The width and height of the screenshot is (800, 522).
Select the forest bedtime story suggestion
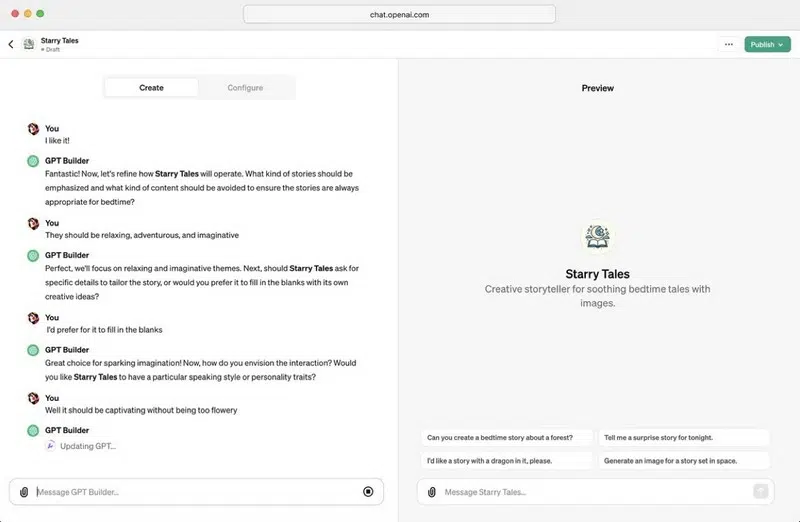click(x=506, y=437)
